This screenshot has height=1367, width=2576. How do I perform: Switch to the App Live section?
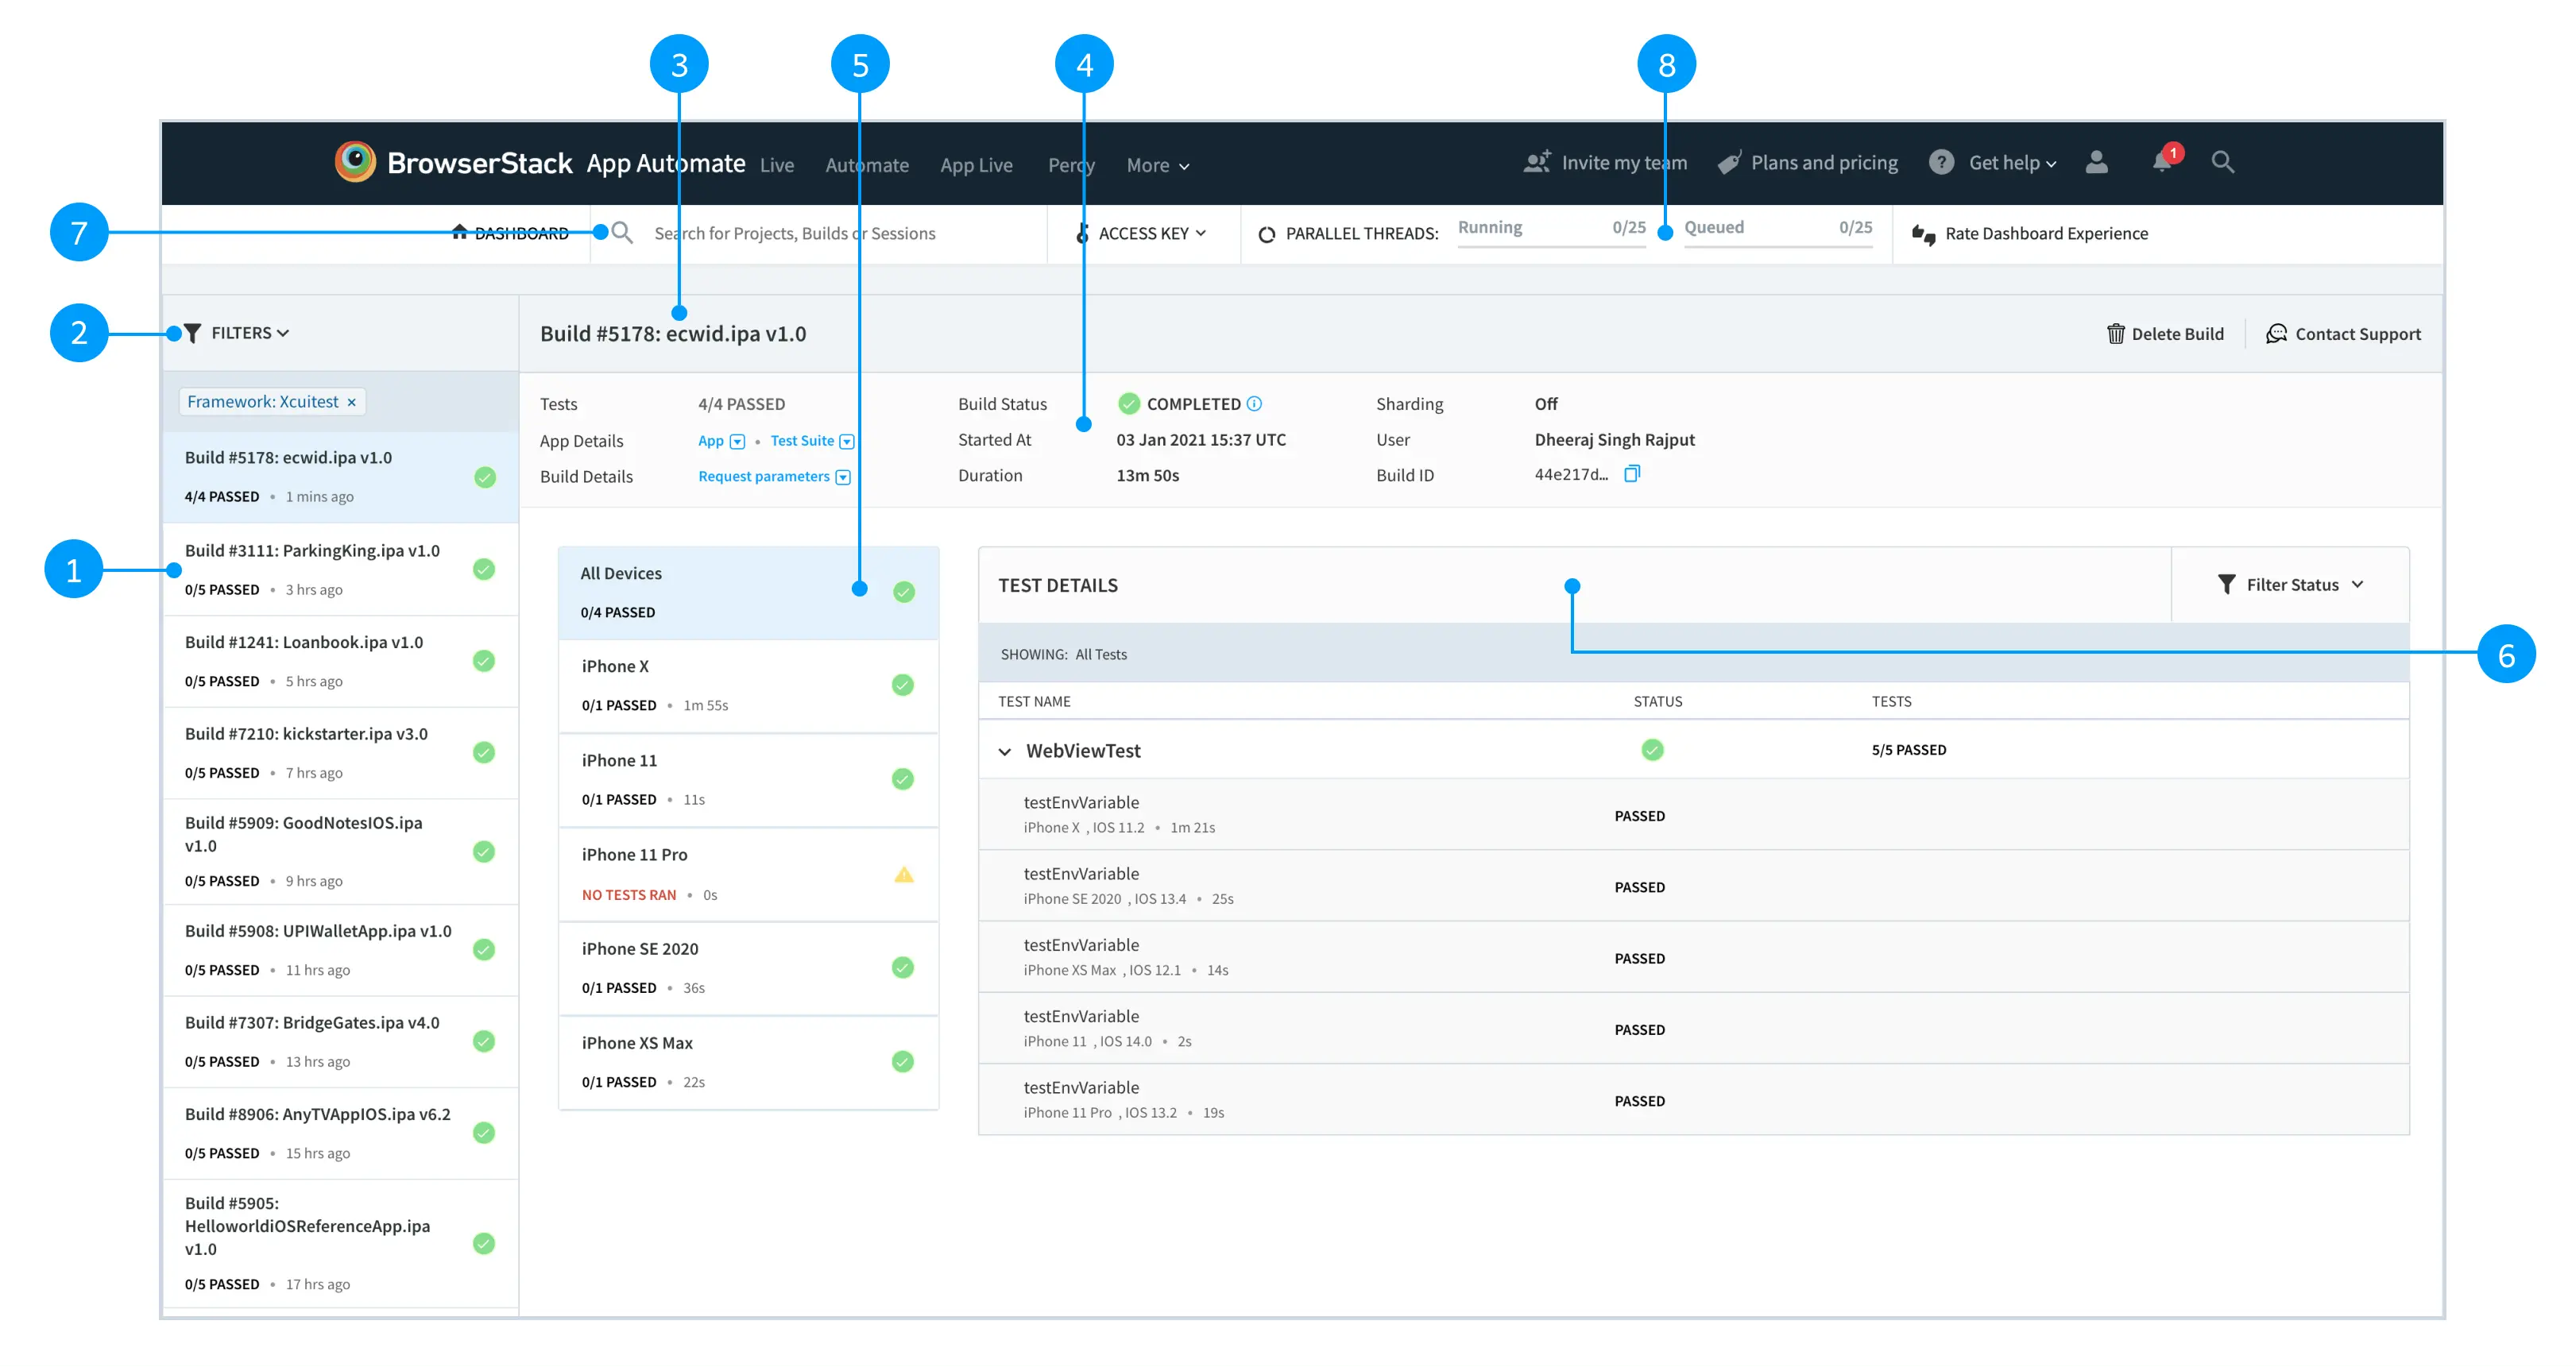(x=976, y=165)
